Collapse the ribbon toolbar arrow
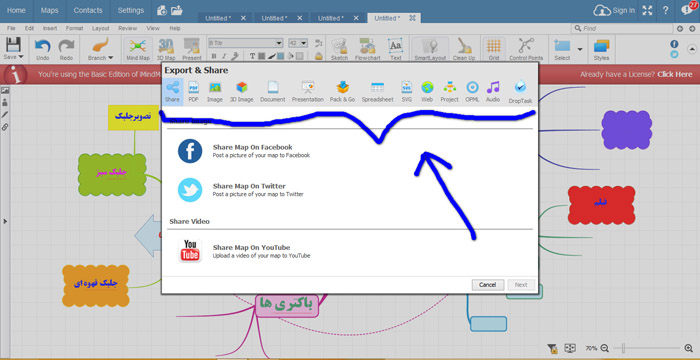The width and height of the screenshot is (700, 360). coord(692,48)
